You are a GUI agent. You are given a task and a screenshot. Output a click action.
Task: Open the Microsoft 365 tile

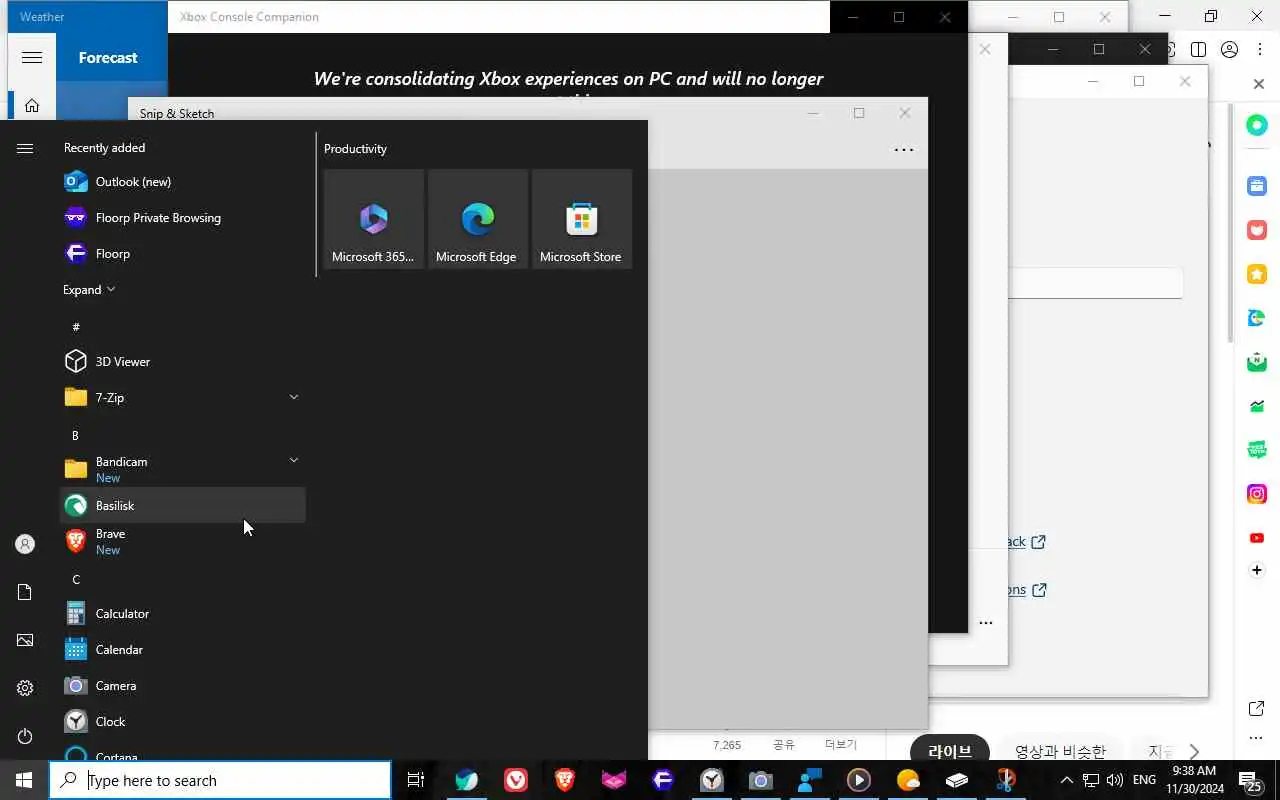click(x=374, y=219)
